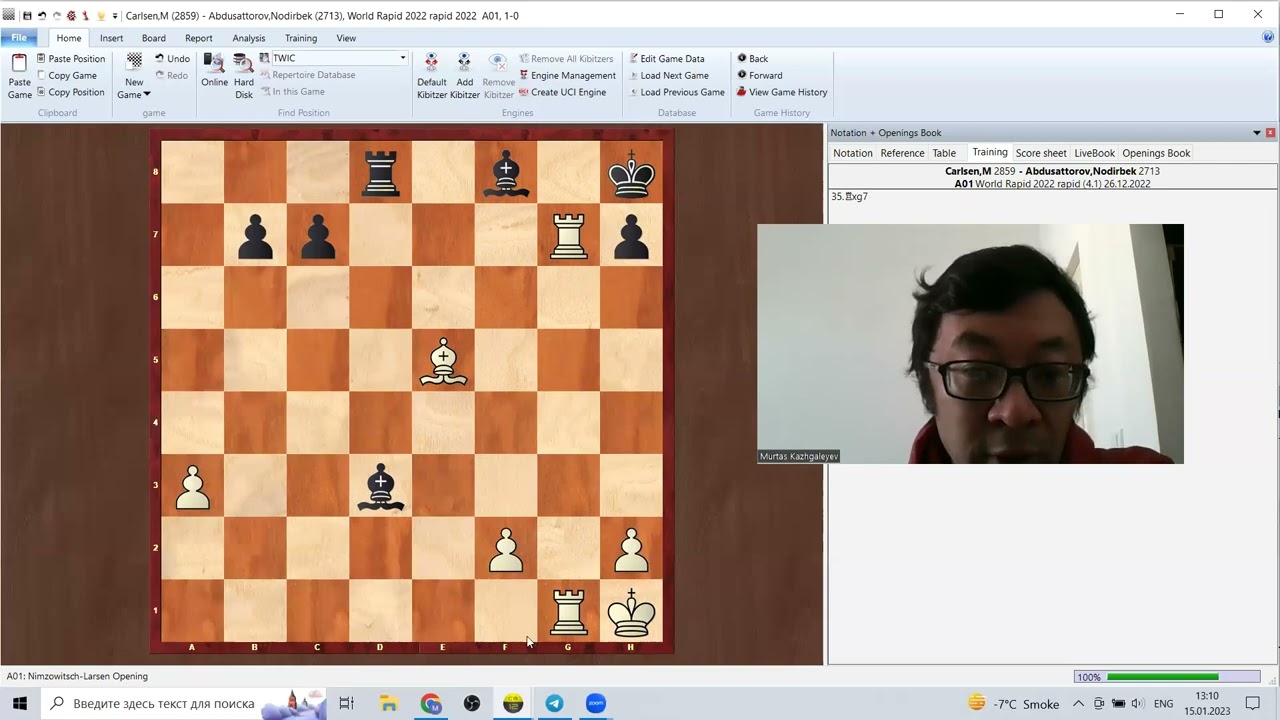This screenshot has height=720, width=1280.
Task: Click the black king on h8
Action: [x=631, y=173]
